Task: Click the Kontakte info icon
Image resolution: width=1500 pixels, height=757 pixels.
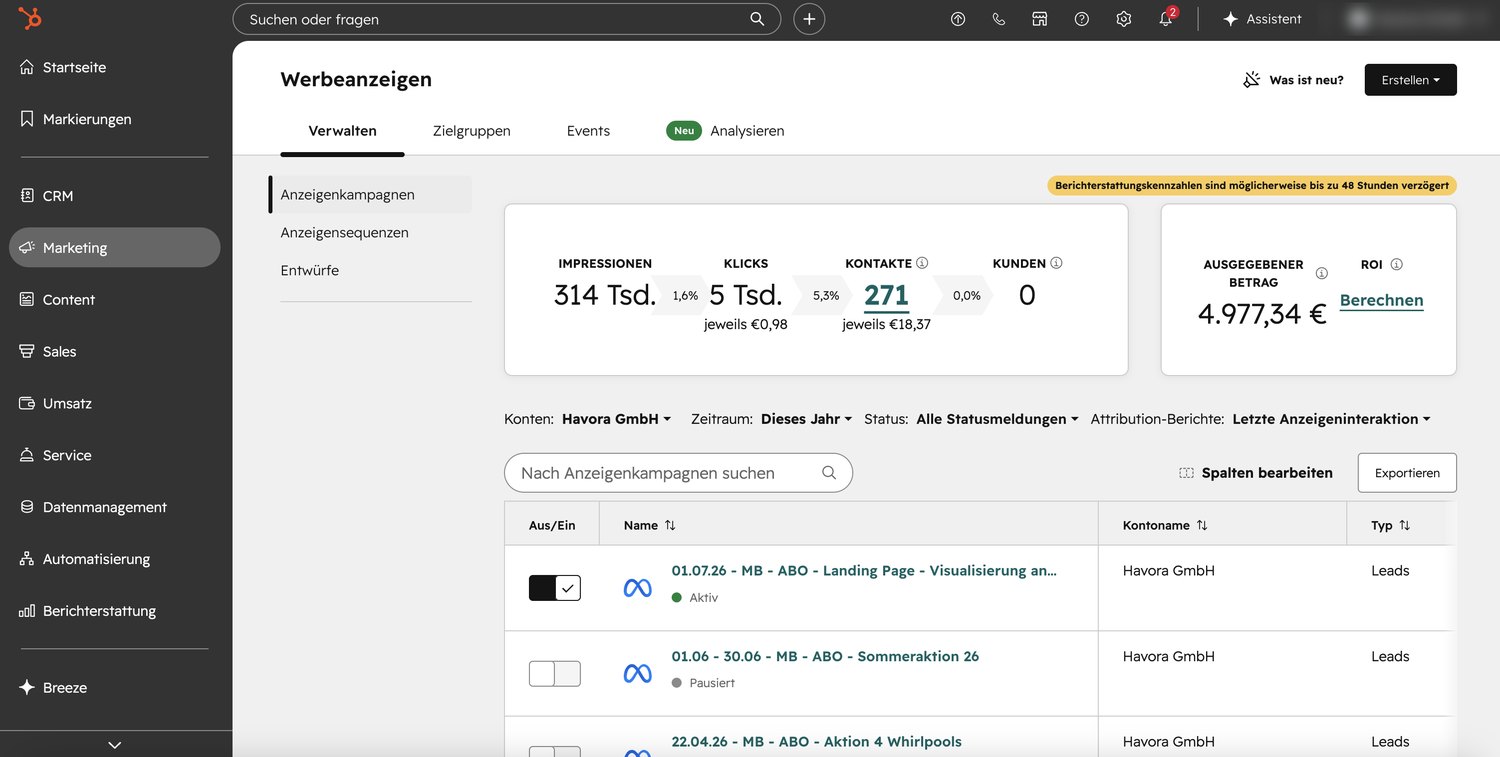Action: coord(922,263)
